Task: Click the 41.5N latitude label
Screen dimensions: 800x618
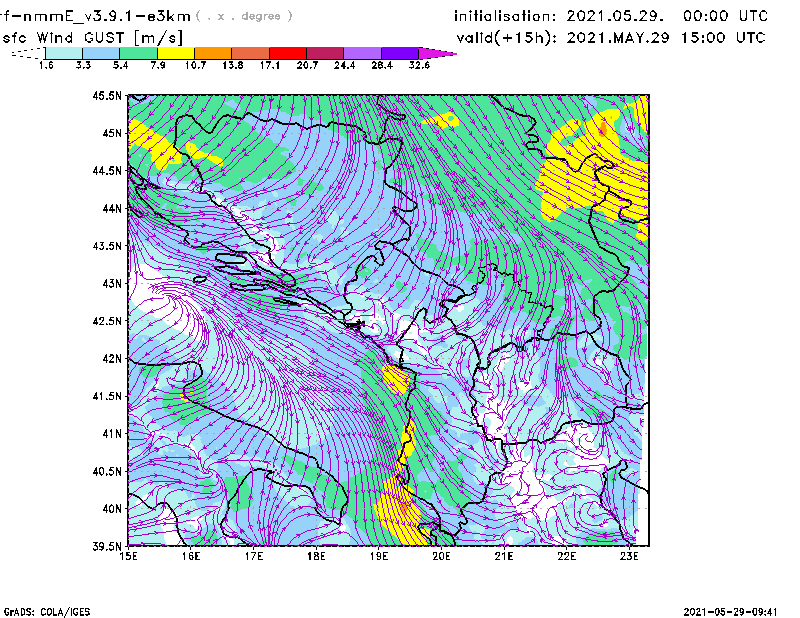Action: 107,396
